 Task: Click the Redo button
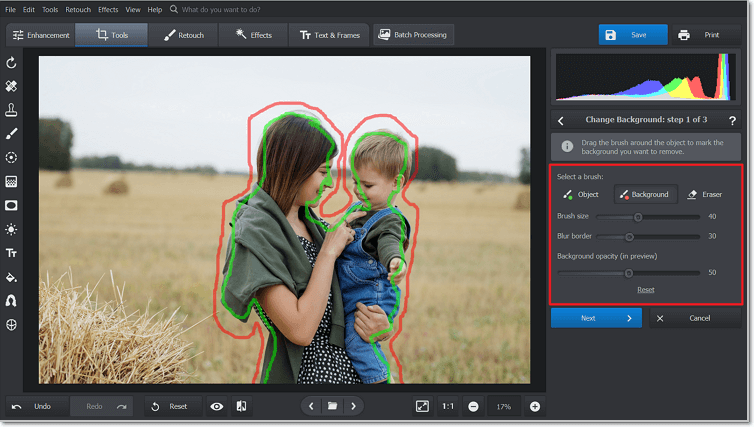point(102,406)
